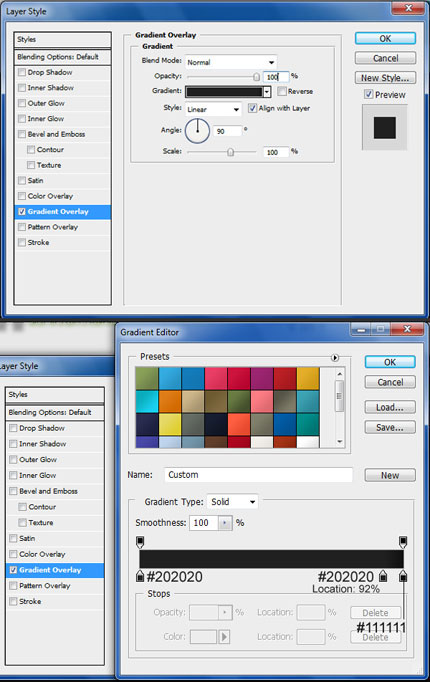Click the Name field containing Custom

pyautogui.click(x=258, y=475)
